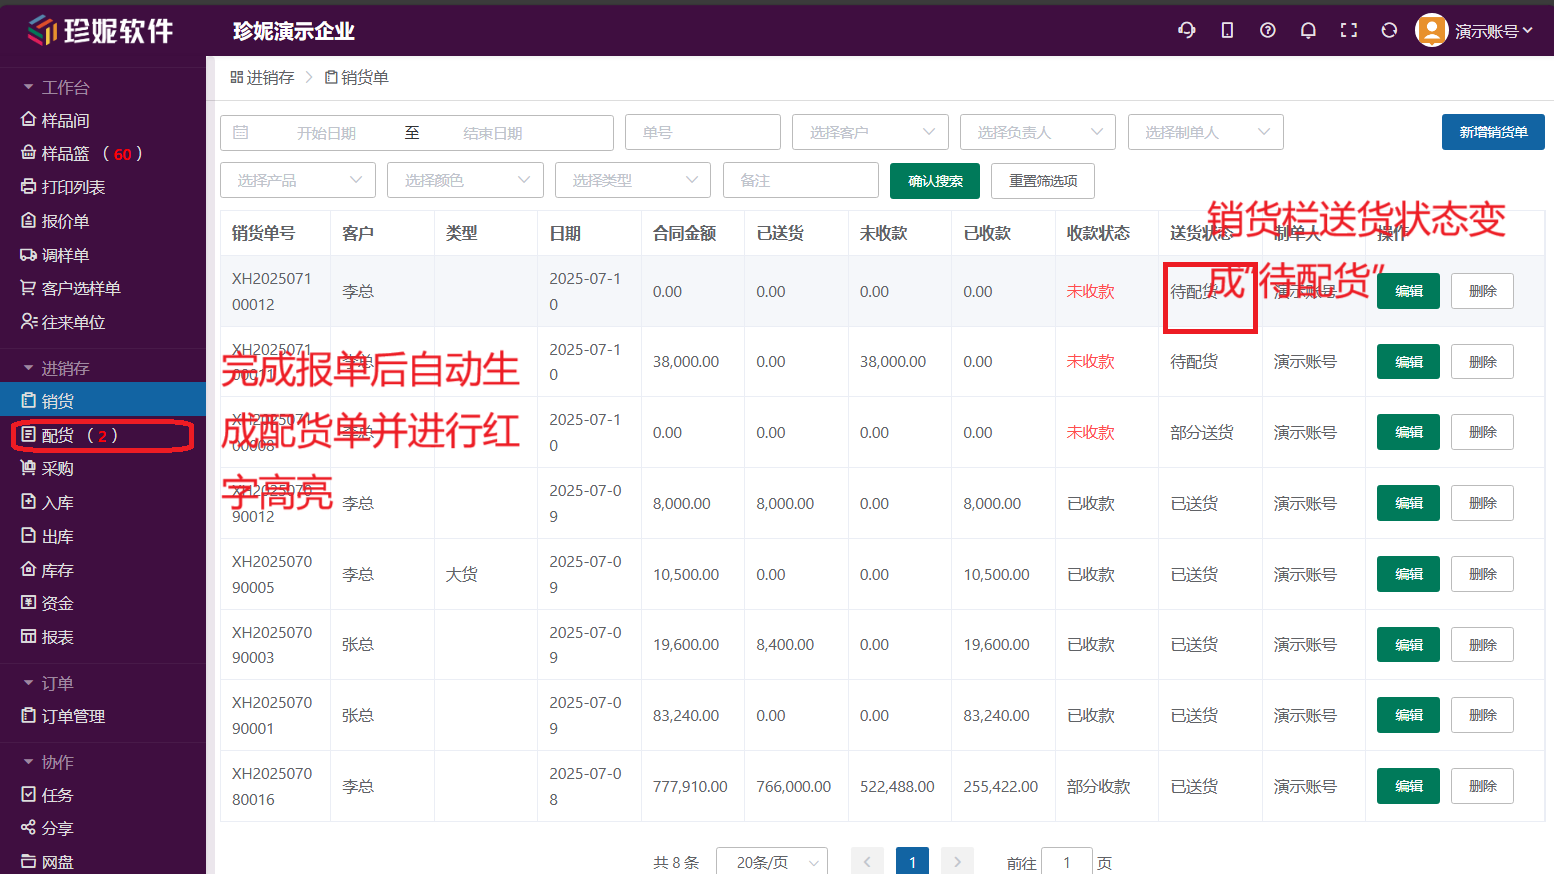This screenshot has height=874, width=1554.
Task: Open the 选择客户 dropdown
Action: coord(868,132)
